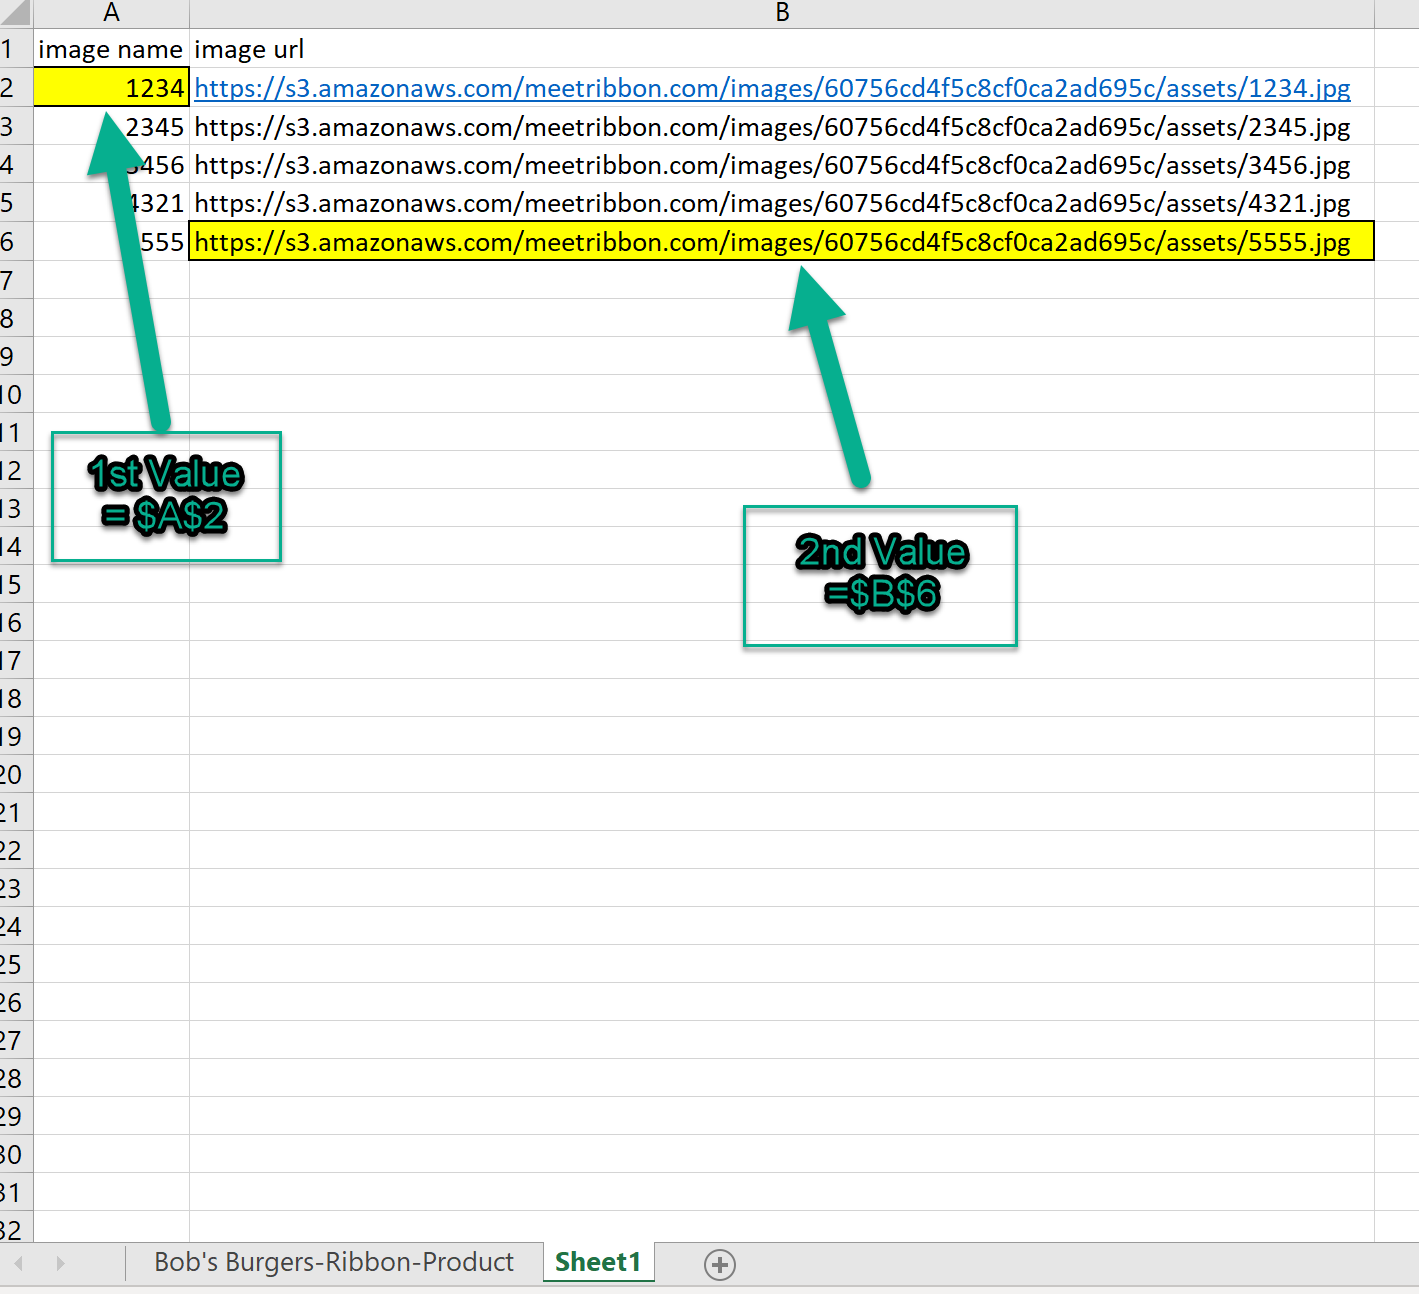This screenshot has height=1294, width=1419.
Task: Click the Select All corner triangle
Action: 16,13
